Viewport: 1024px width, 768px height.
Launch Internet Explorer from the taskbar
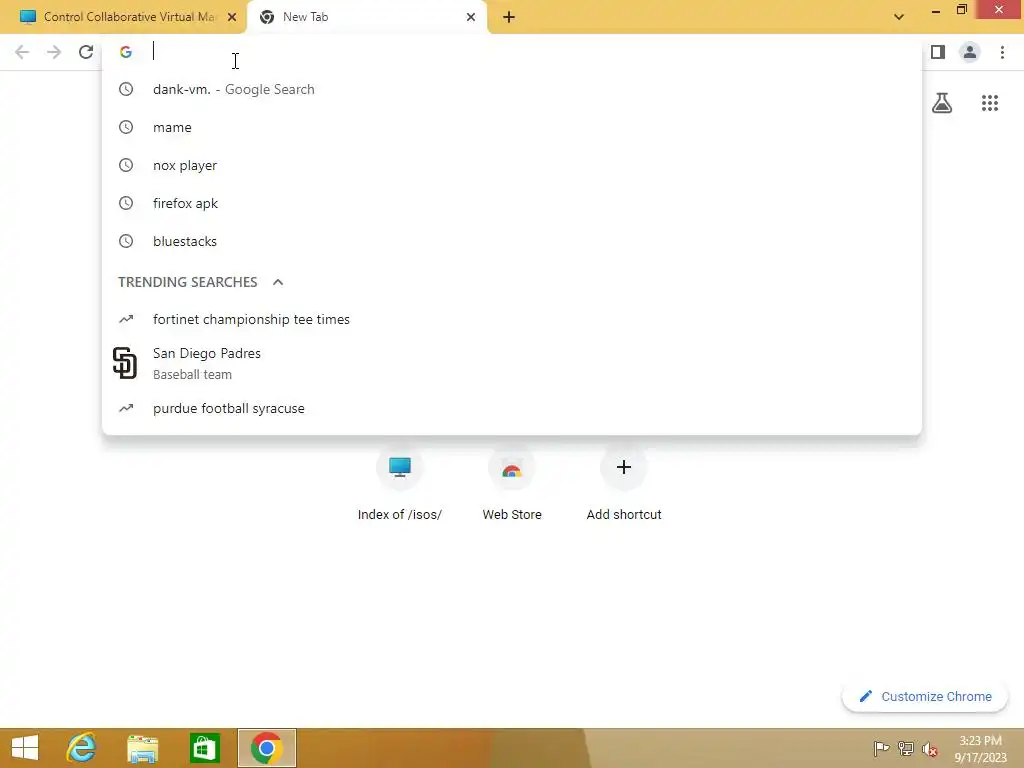point(82,748)
